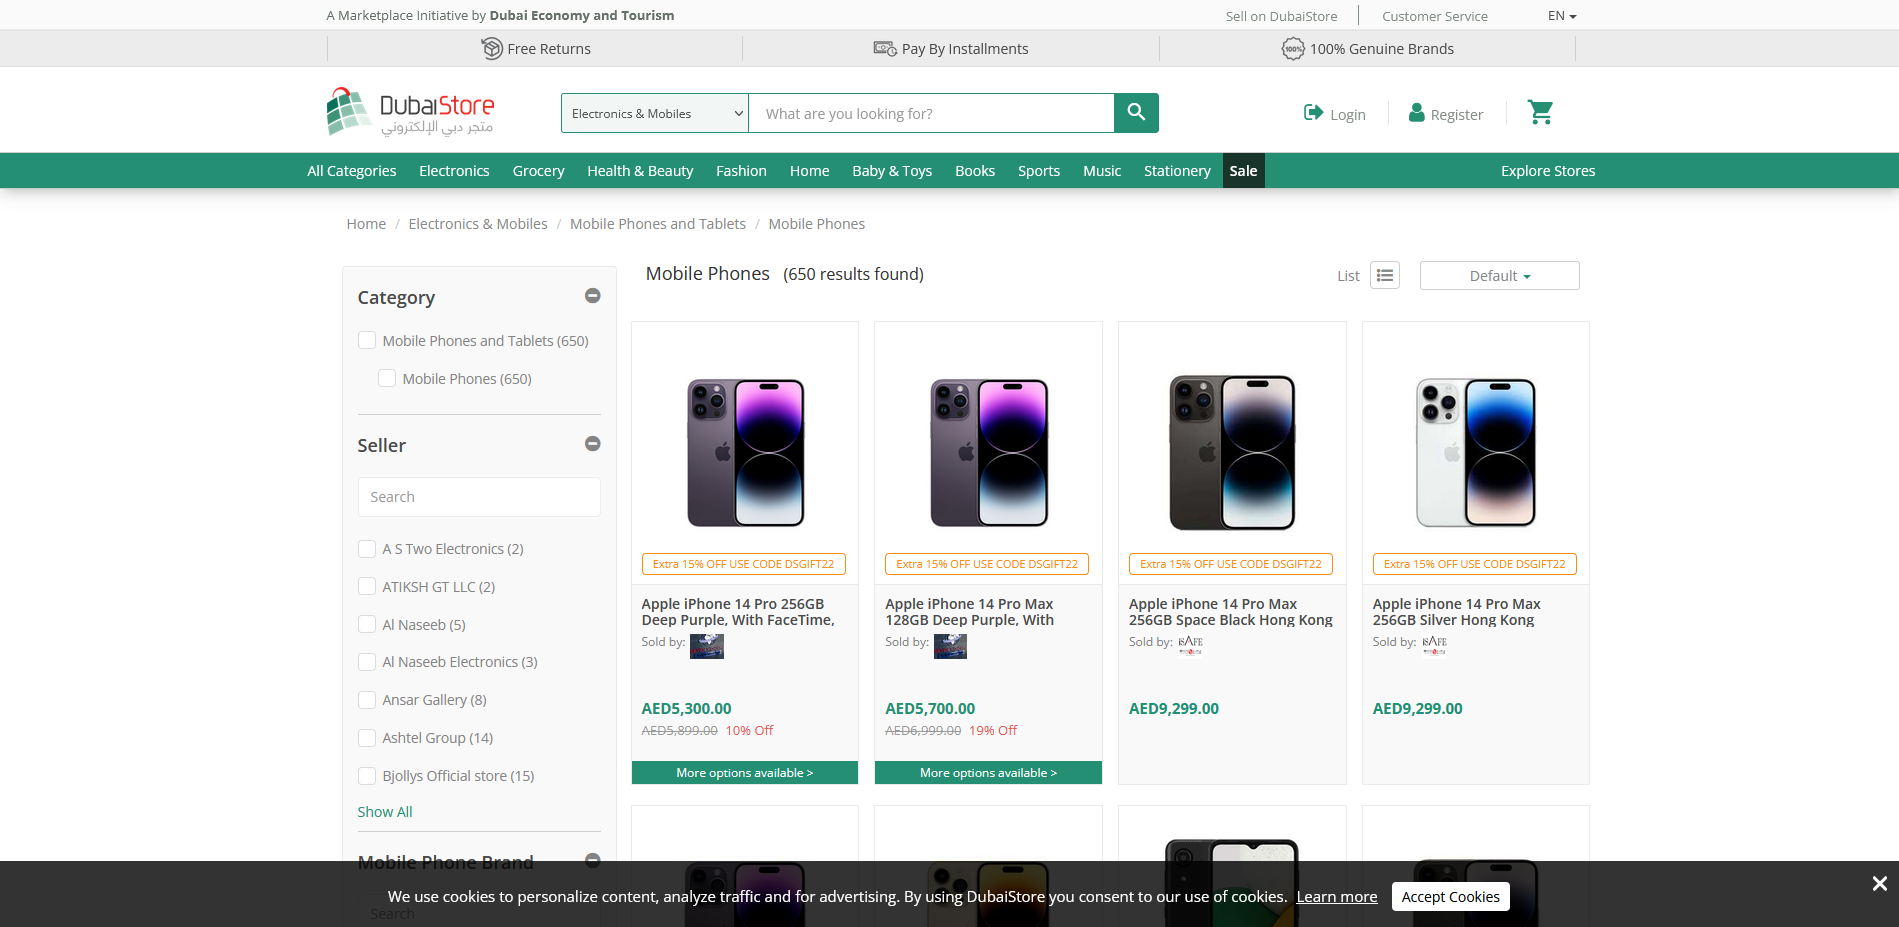
Task: Go to Home breadcrumb
Action: point(366,224)
